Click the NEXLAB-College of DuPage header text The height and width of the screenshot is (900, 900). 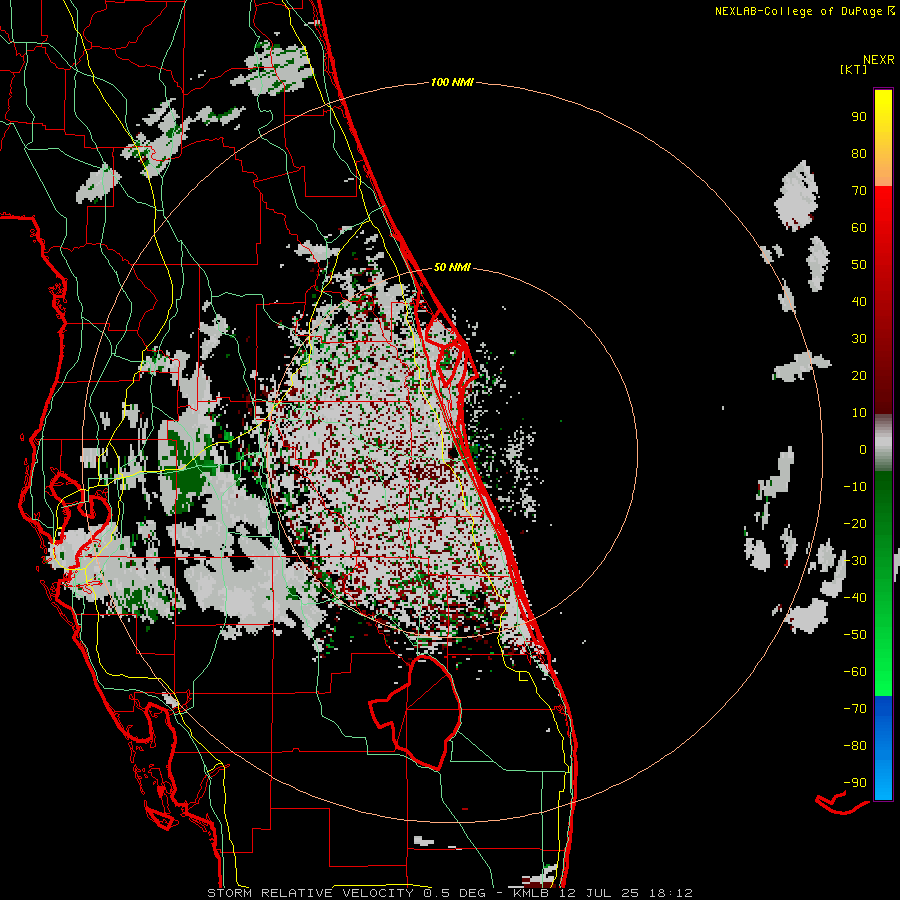[804, 11]
